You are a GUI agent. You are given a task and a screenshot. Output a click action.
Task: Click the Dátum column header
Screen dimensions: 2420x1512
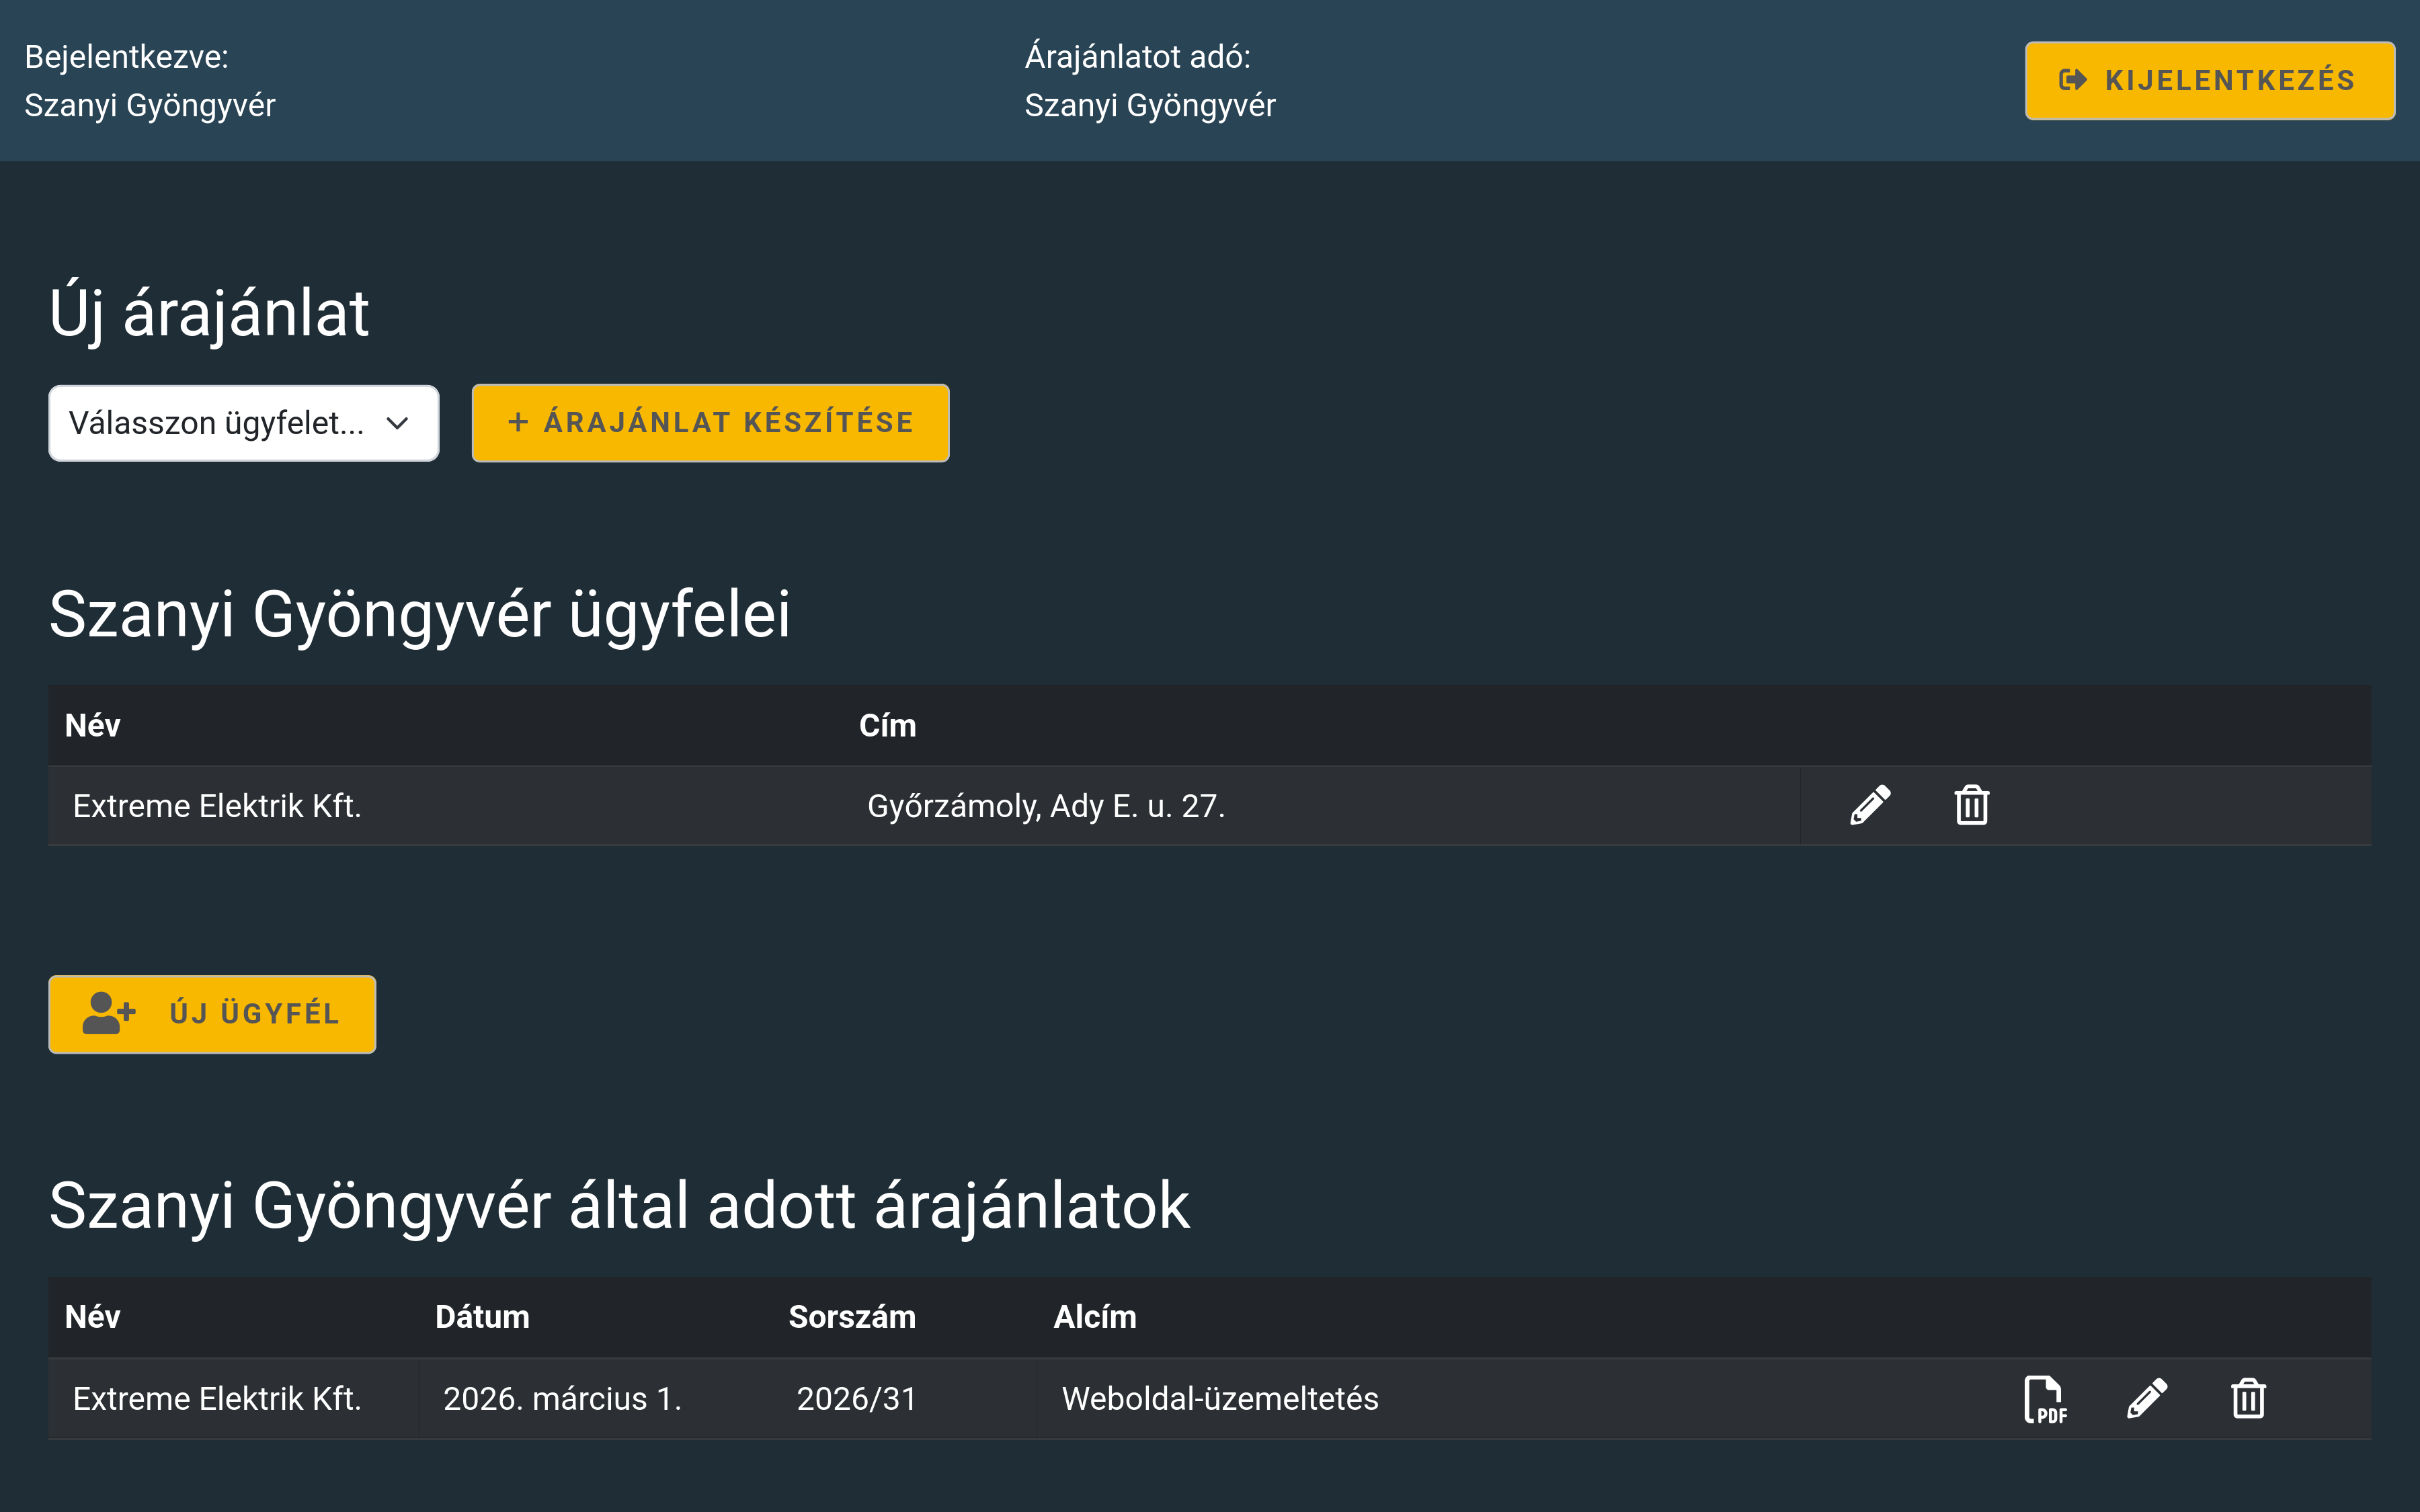(x=482, y=1317)
